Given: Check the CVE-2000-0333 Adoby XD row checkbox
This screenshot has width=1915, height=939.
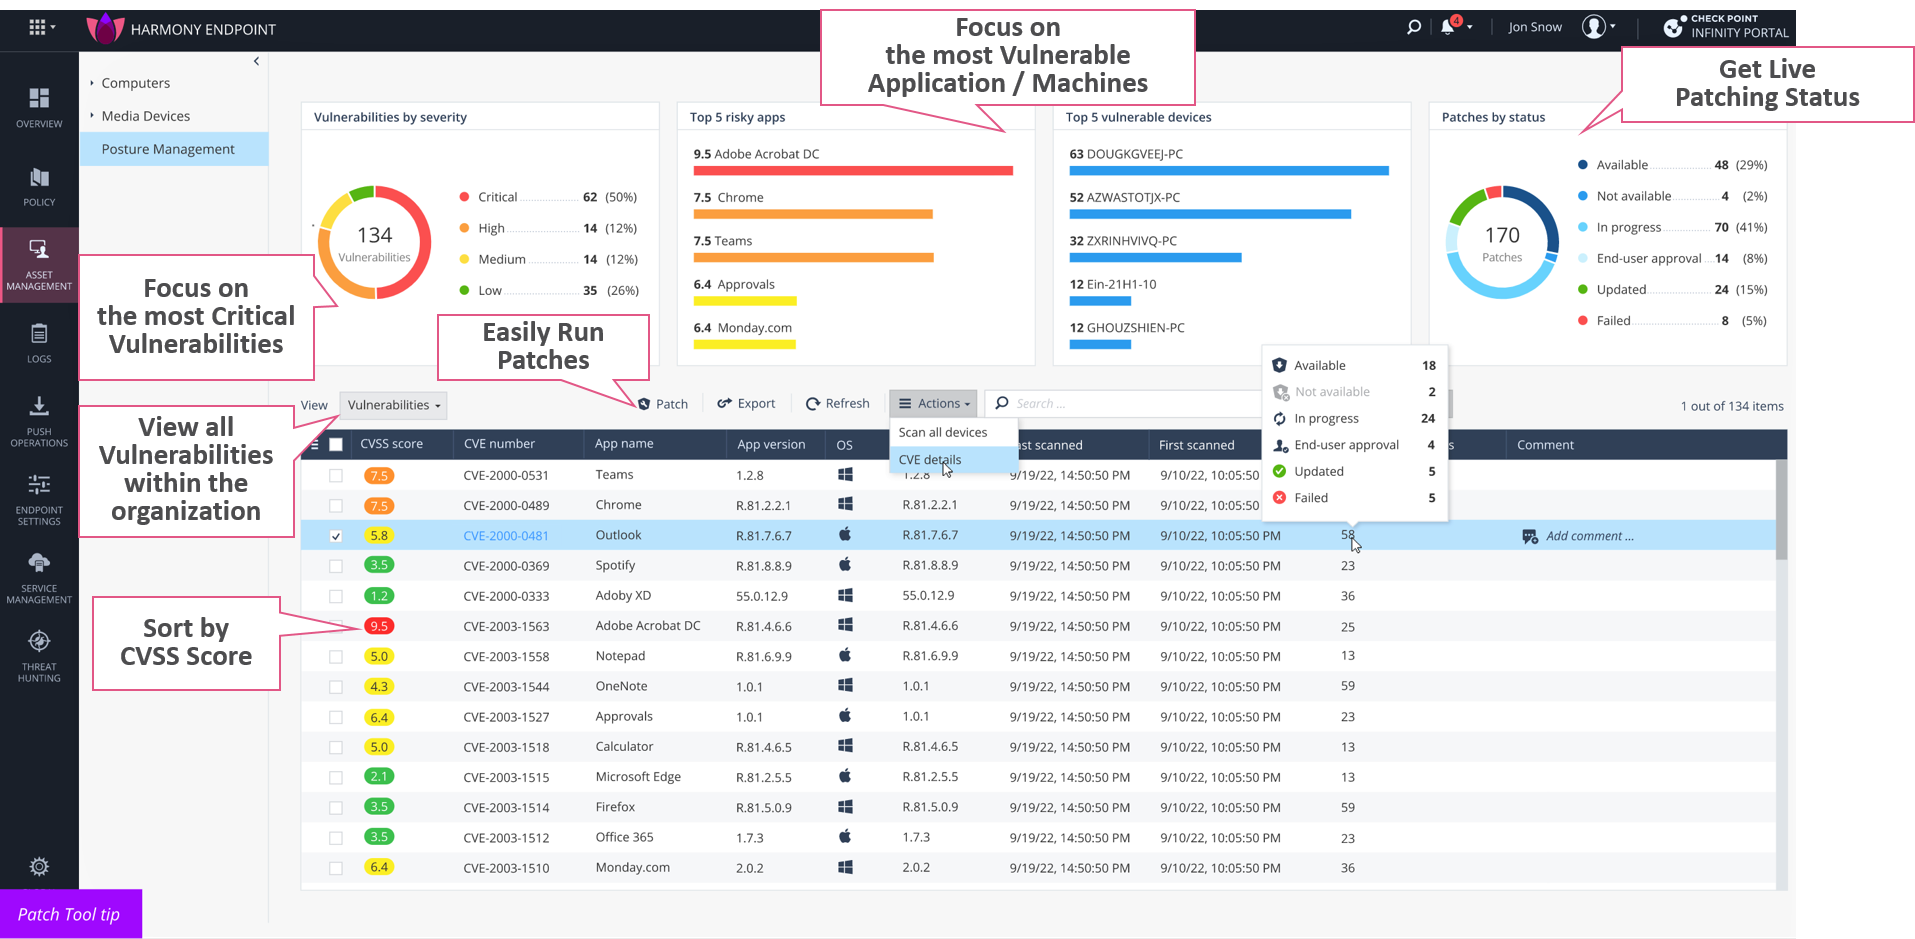Looking at the screenshot, I should tap(336, 597).
